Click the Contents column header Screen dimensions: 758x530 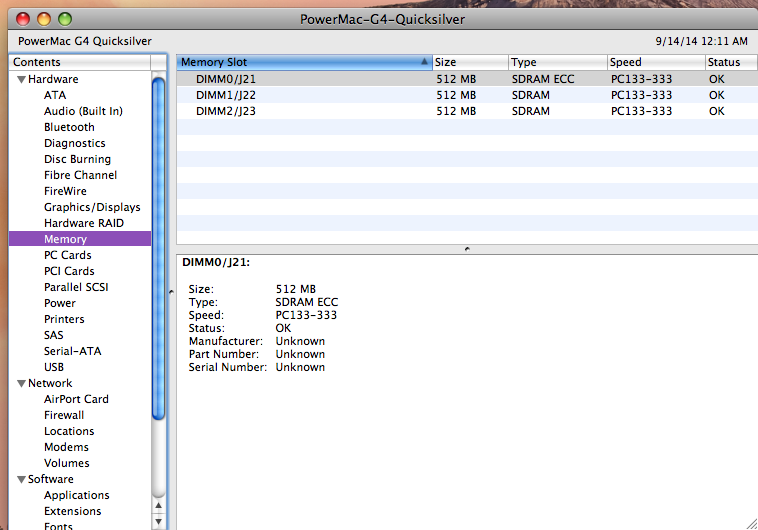click(80, 62)
